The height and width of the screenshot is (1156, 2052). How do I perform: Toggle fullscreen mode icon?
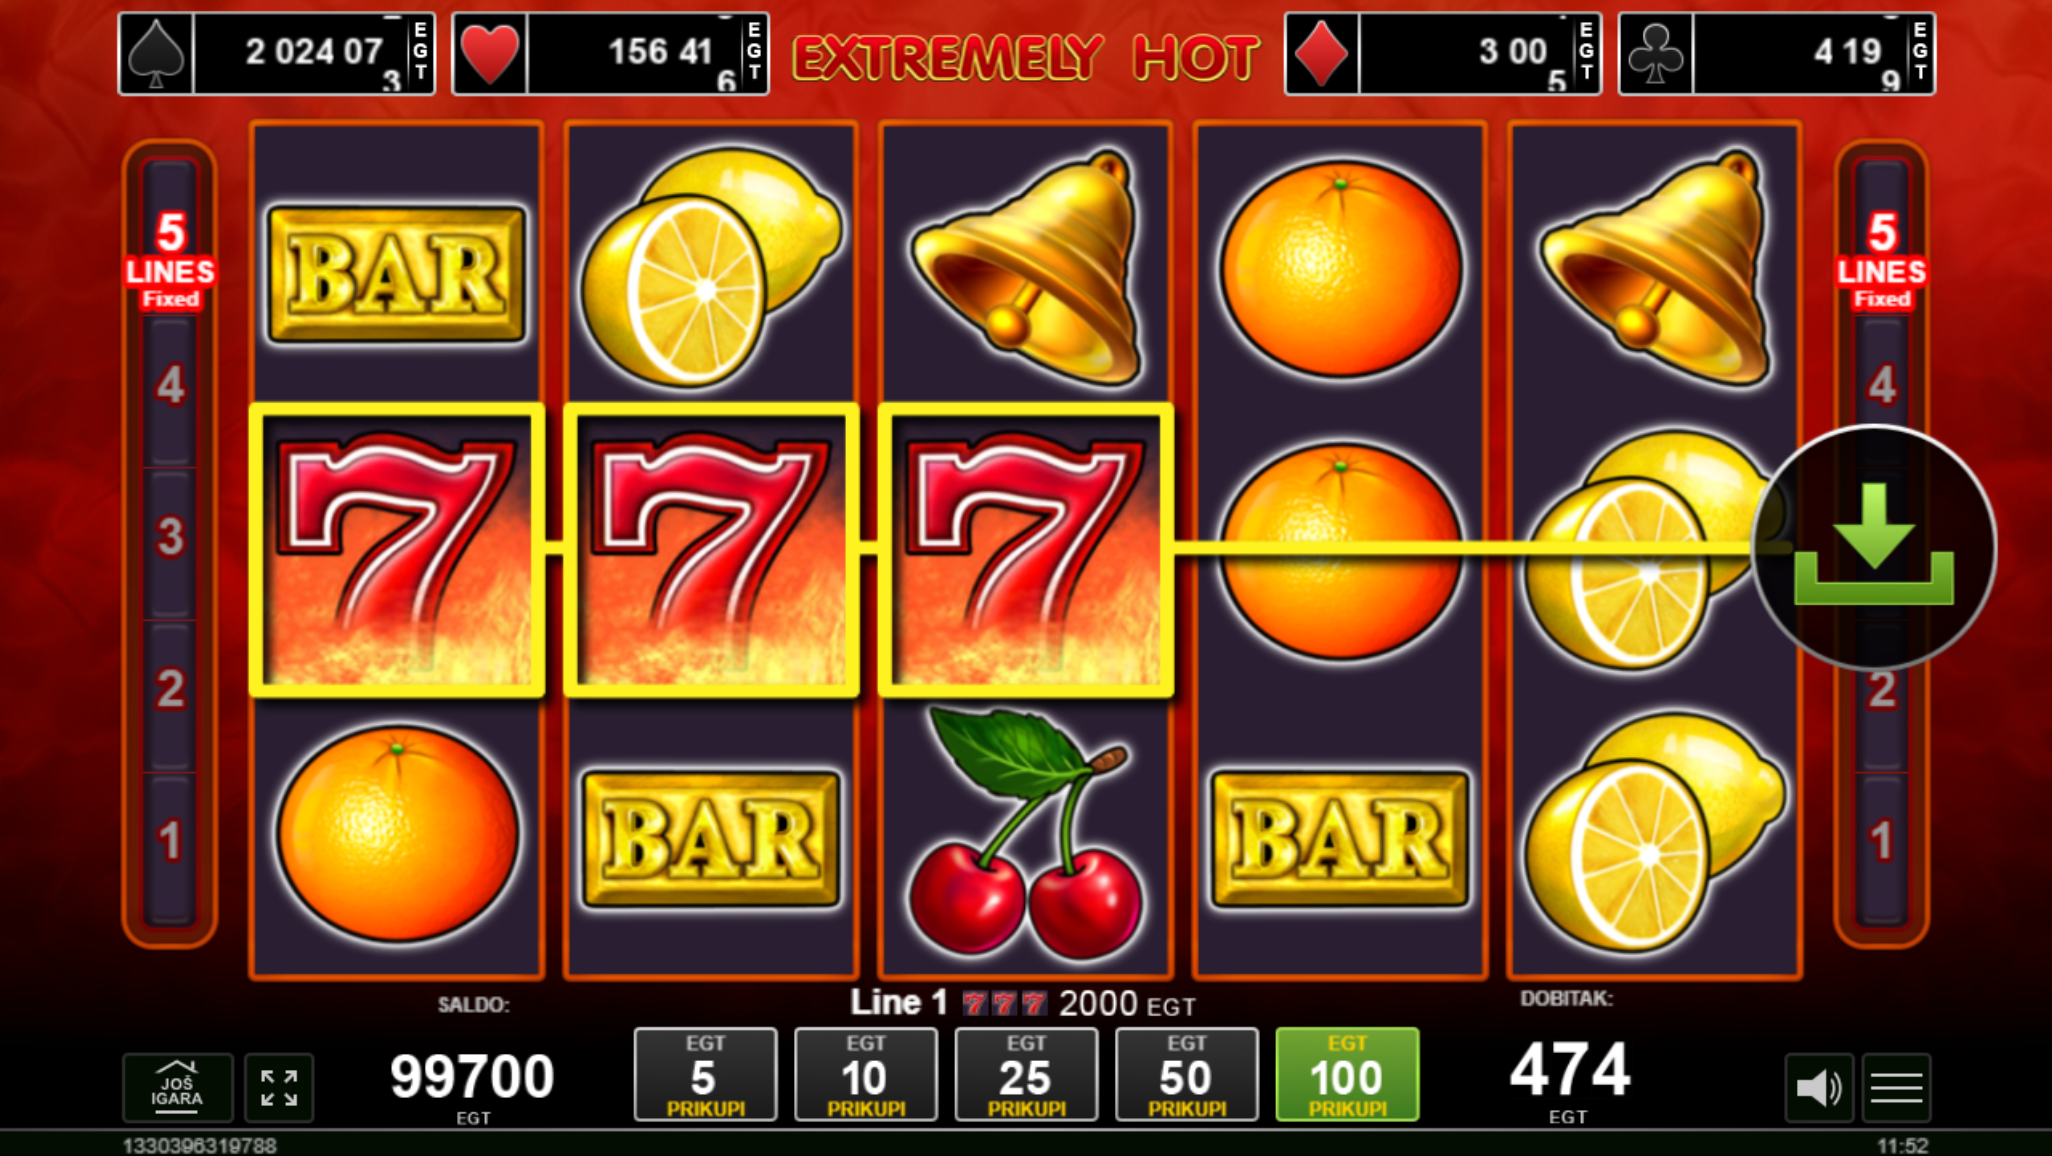click(279, 1087)
